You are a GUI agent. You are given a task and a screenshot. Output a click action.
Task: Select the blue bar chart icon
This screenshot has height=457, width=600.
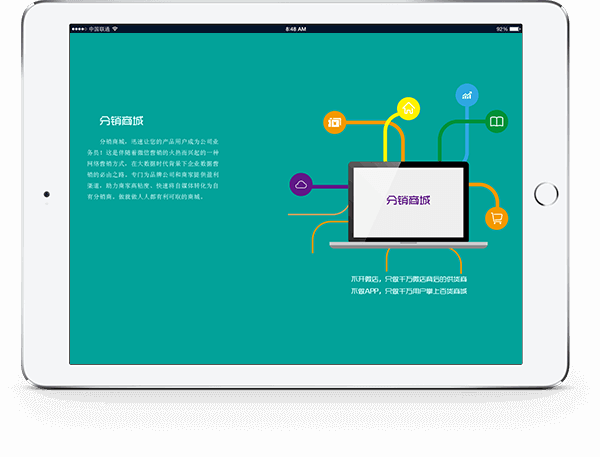pyautogui.click(x=466, y=95)
